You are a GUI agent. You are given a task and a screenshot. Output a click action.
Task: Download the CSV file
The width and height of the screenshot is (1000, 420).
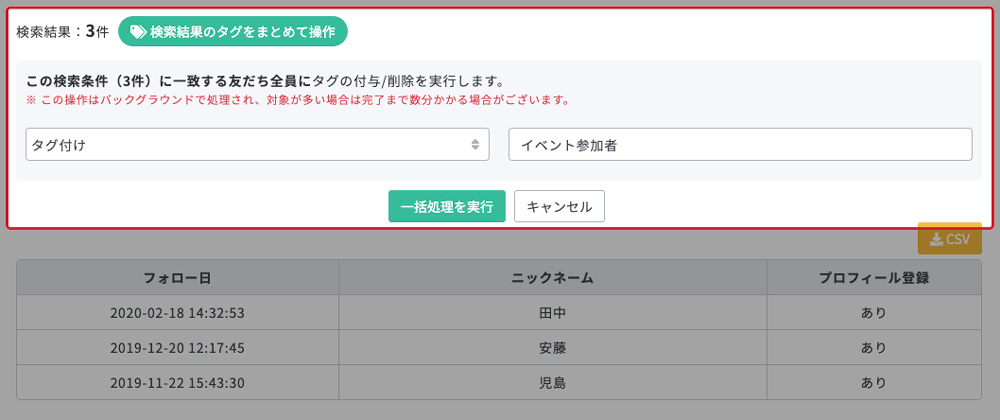950,239
